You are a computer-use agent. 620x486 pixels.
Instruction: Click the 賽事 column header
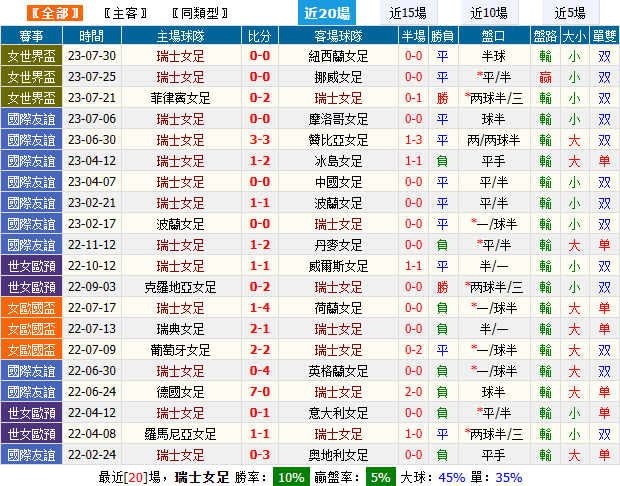(x=31, y=35)
